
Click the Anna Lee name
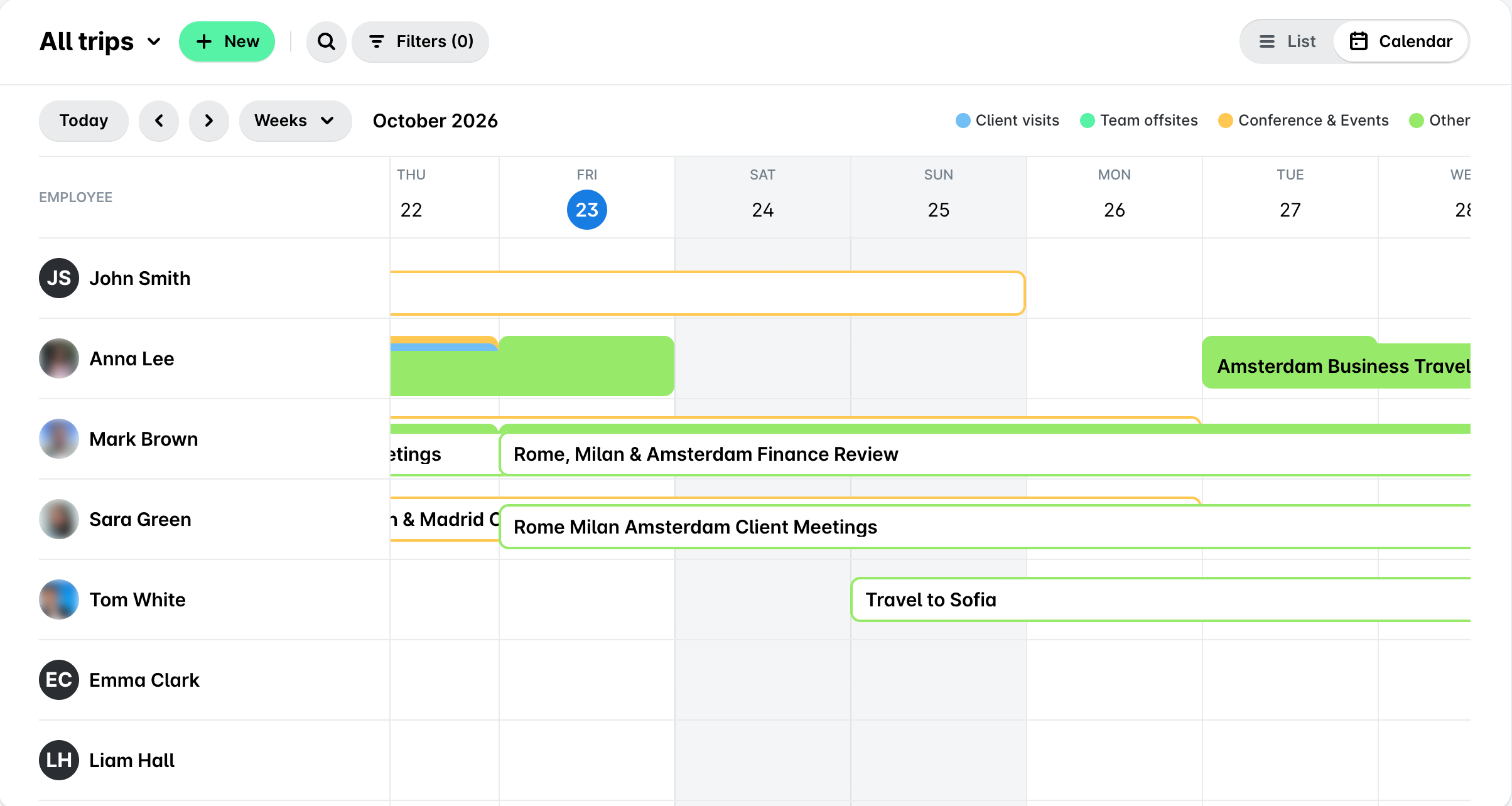[132, 358]
